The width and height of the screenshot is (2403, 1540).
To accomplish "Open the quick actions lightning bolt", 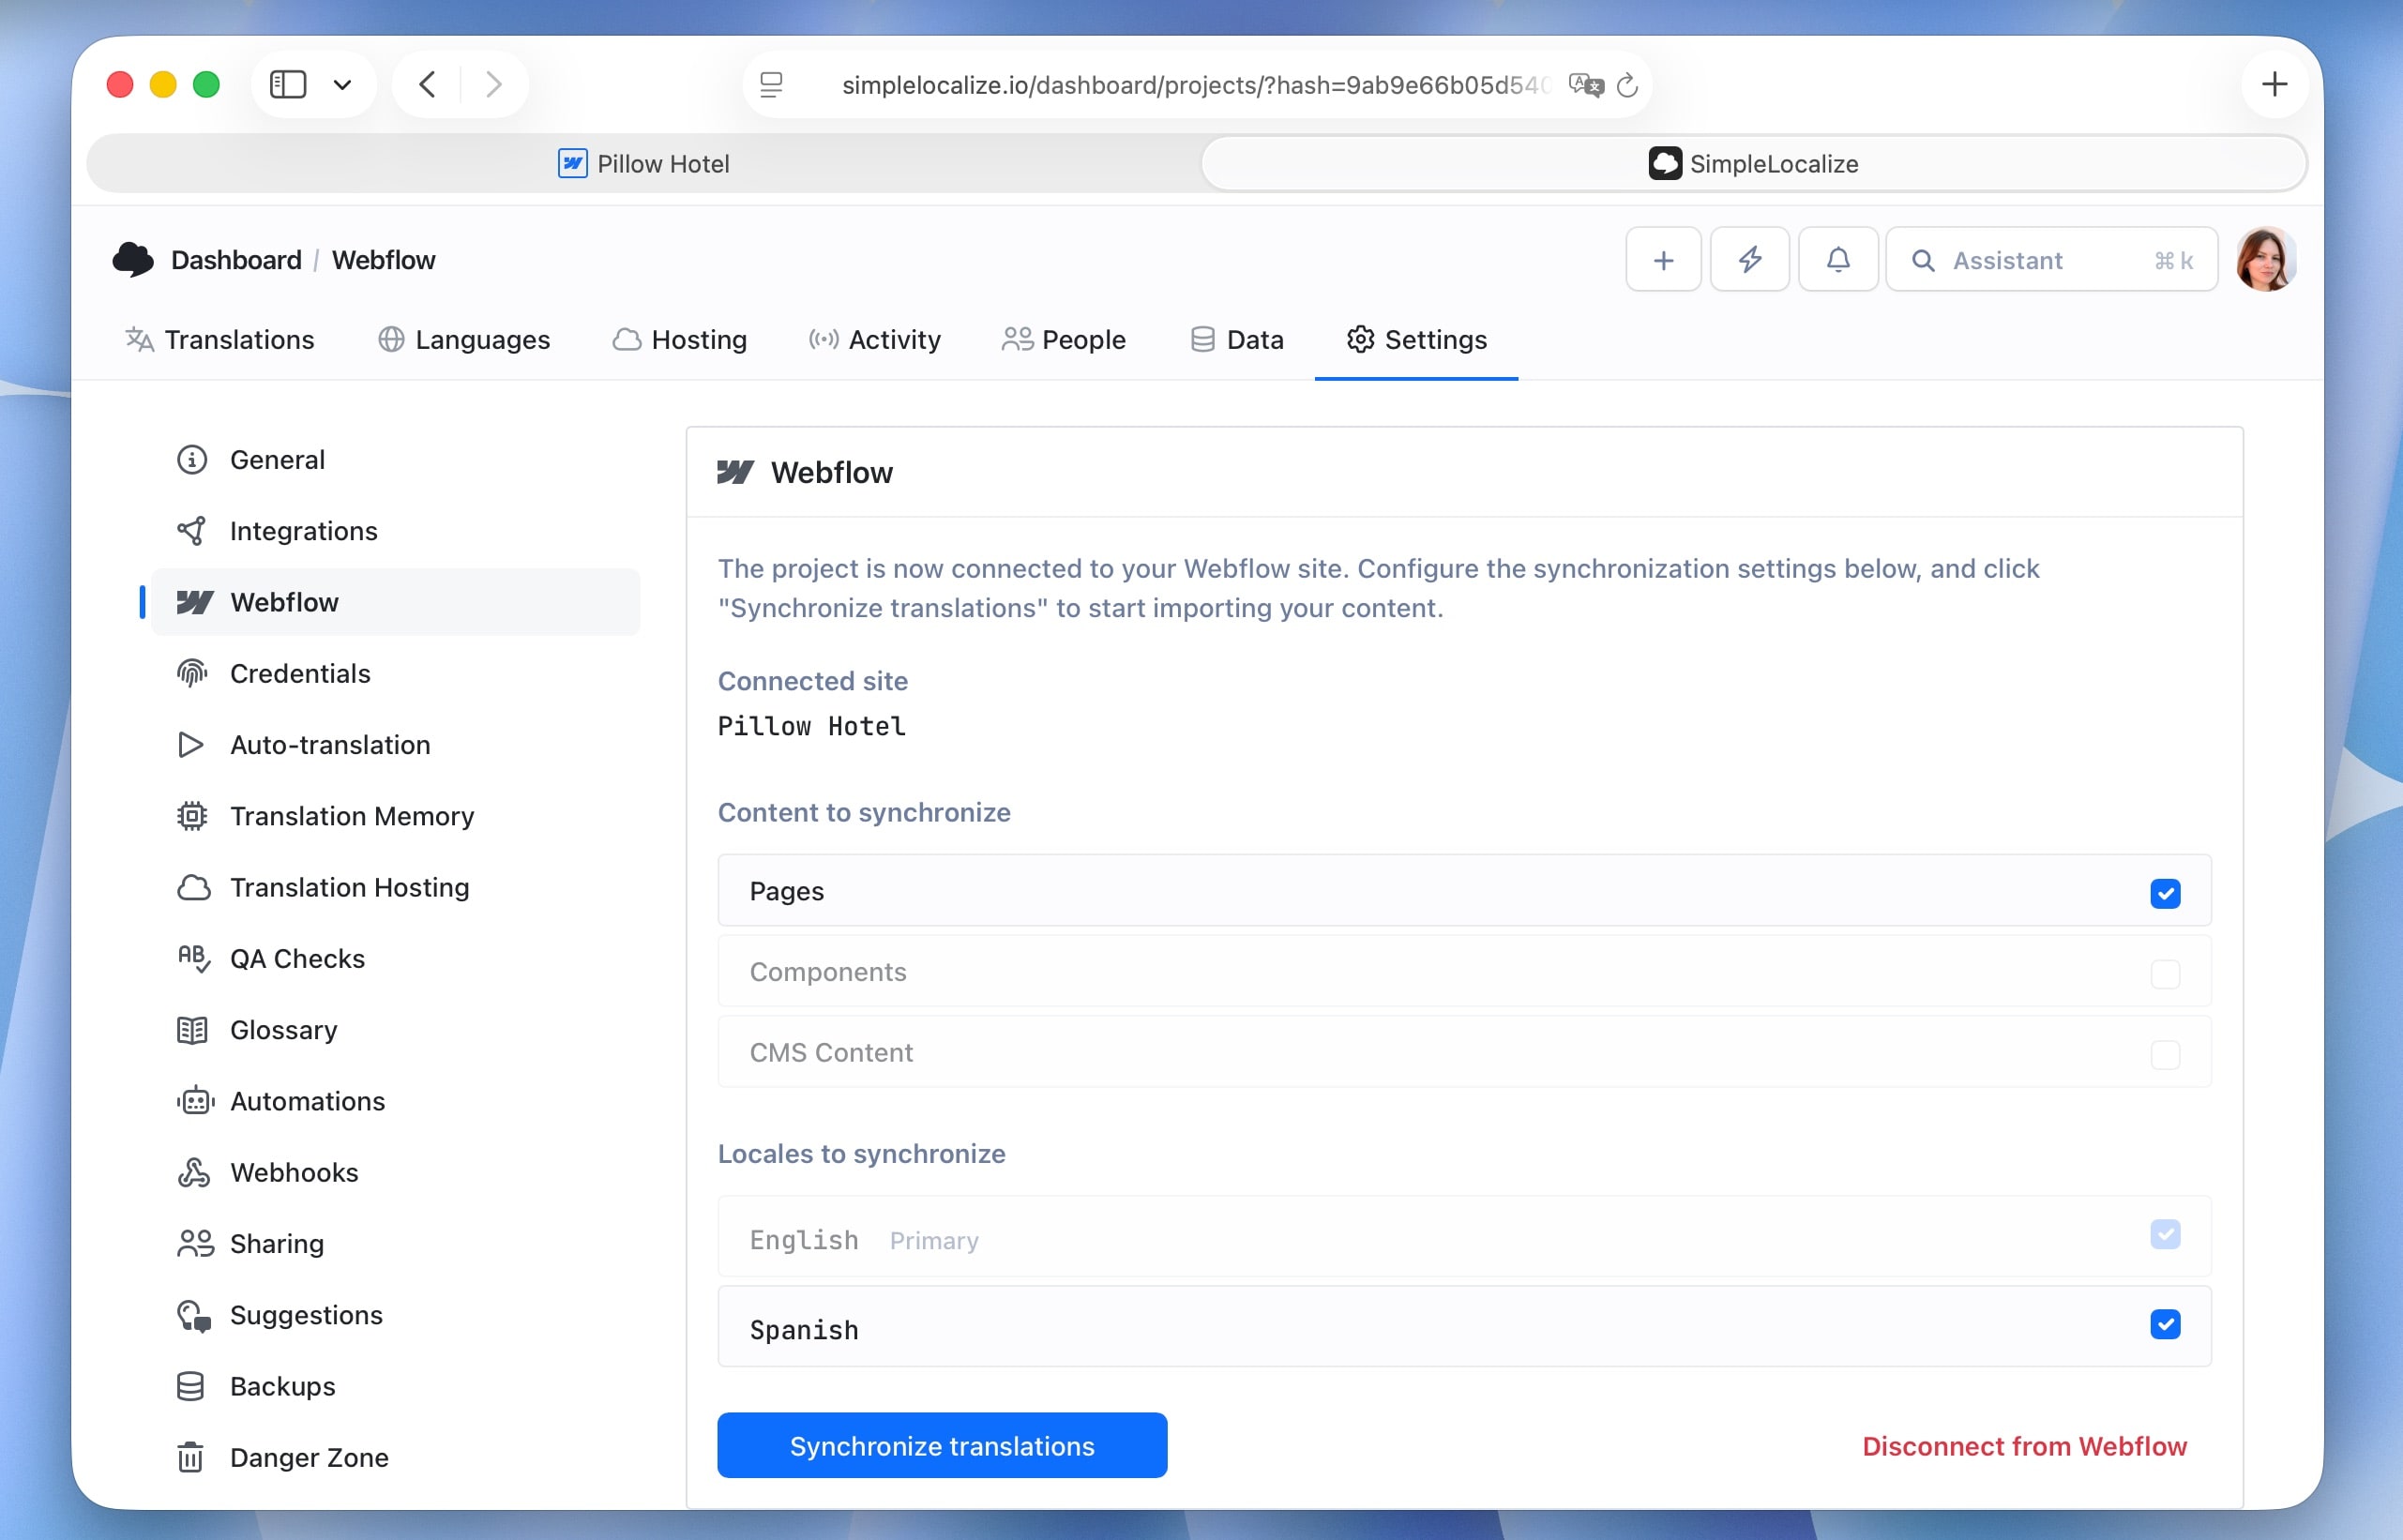I will click(x=1749, y=259).
